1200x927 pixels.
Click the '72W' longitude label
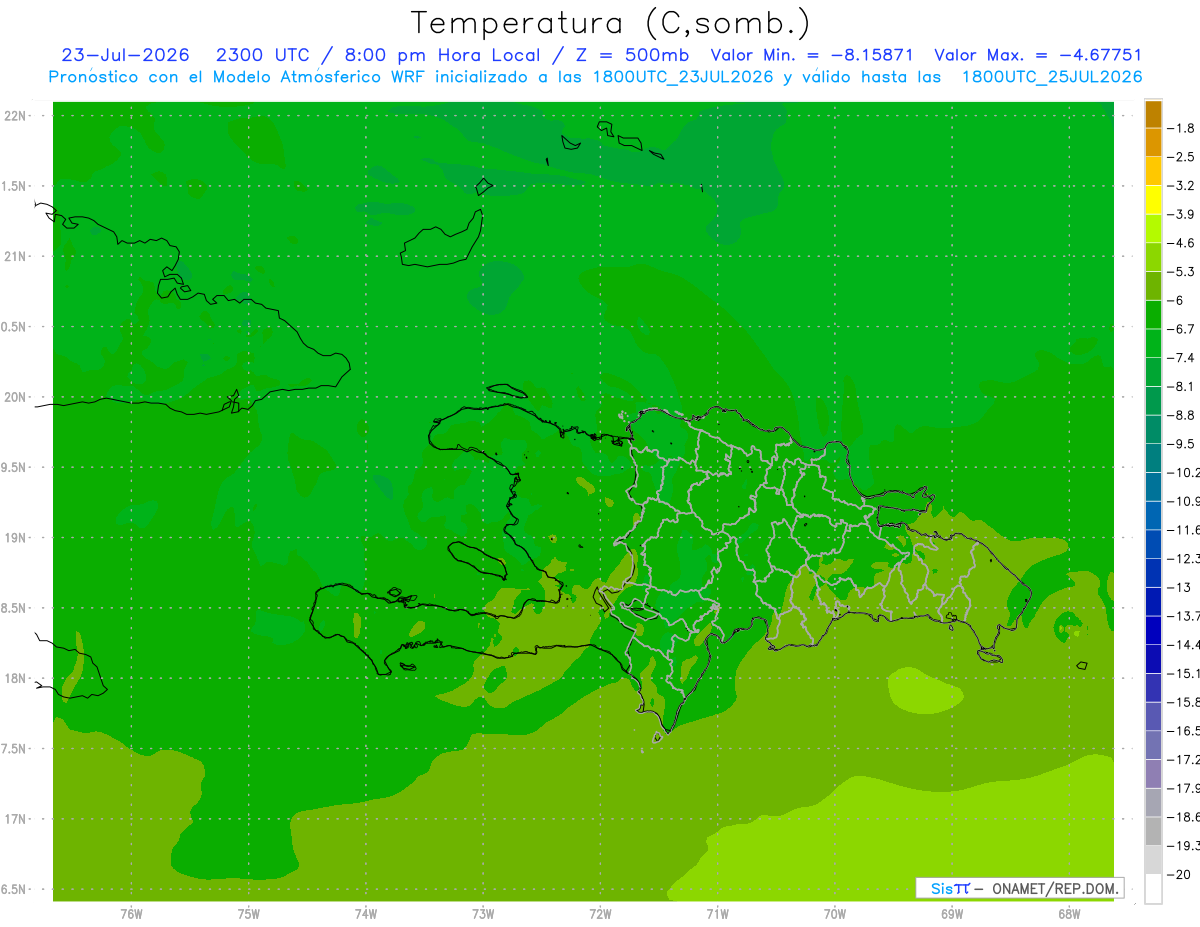click(600, 913)
